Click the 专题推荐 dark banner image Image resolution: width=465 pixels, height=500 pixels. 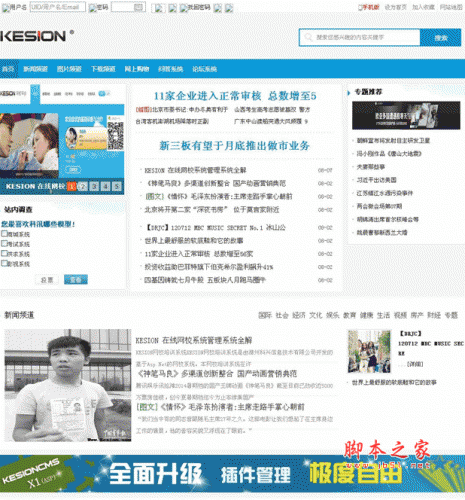pos(406,115)
